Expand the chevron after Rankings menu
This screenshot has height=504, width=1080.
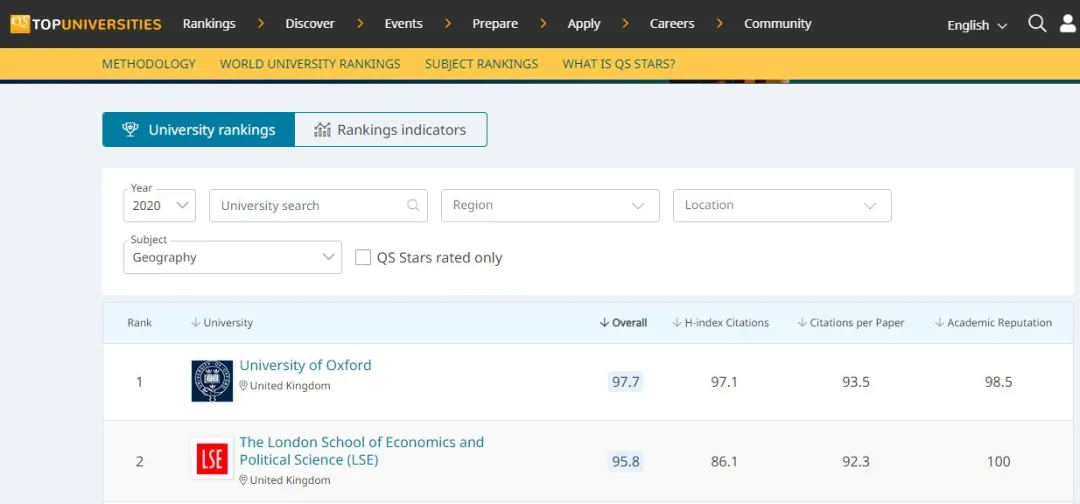pyautogui.click(x=261, y=23)
